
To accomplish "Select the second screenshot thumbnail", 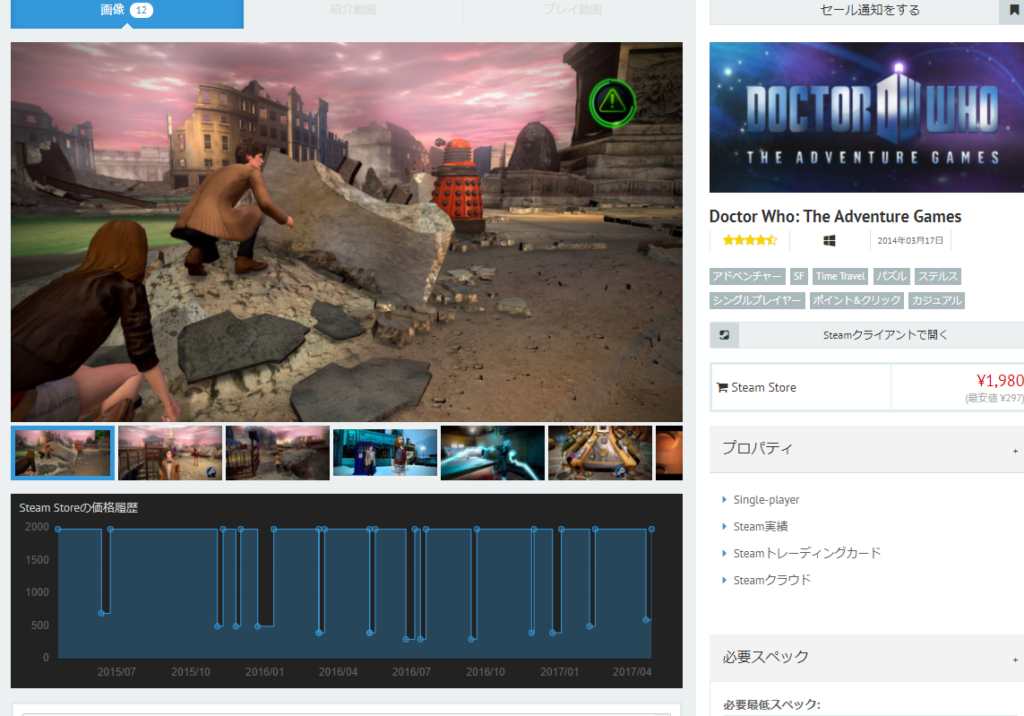I will point(170,453).
